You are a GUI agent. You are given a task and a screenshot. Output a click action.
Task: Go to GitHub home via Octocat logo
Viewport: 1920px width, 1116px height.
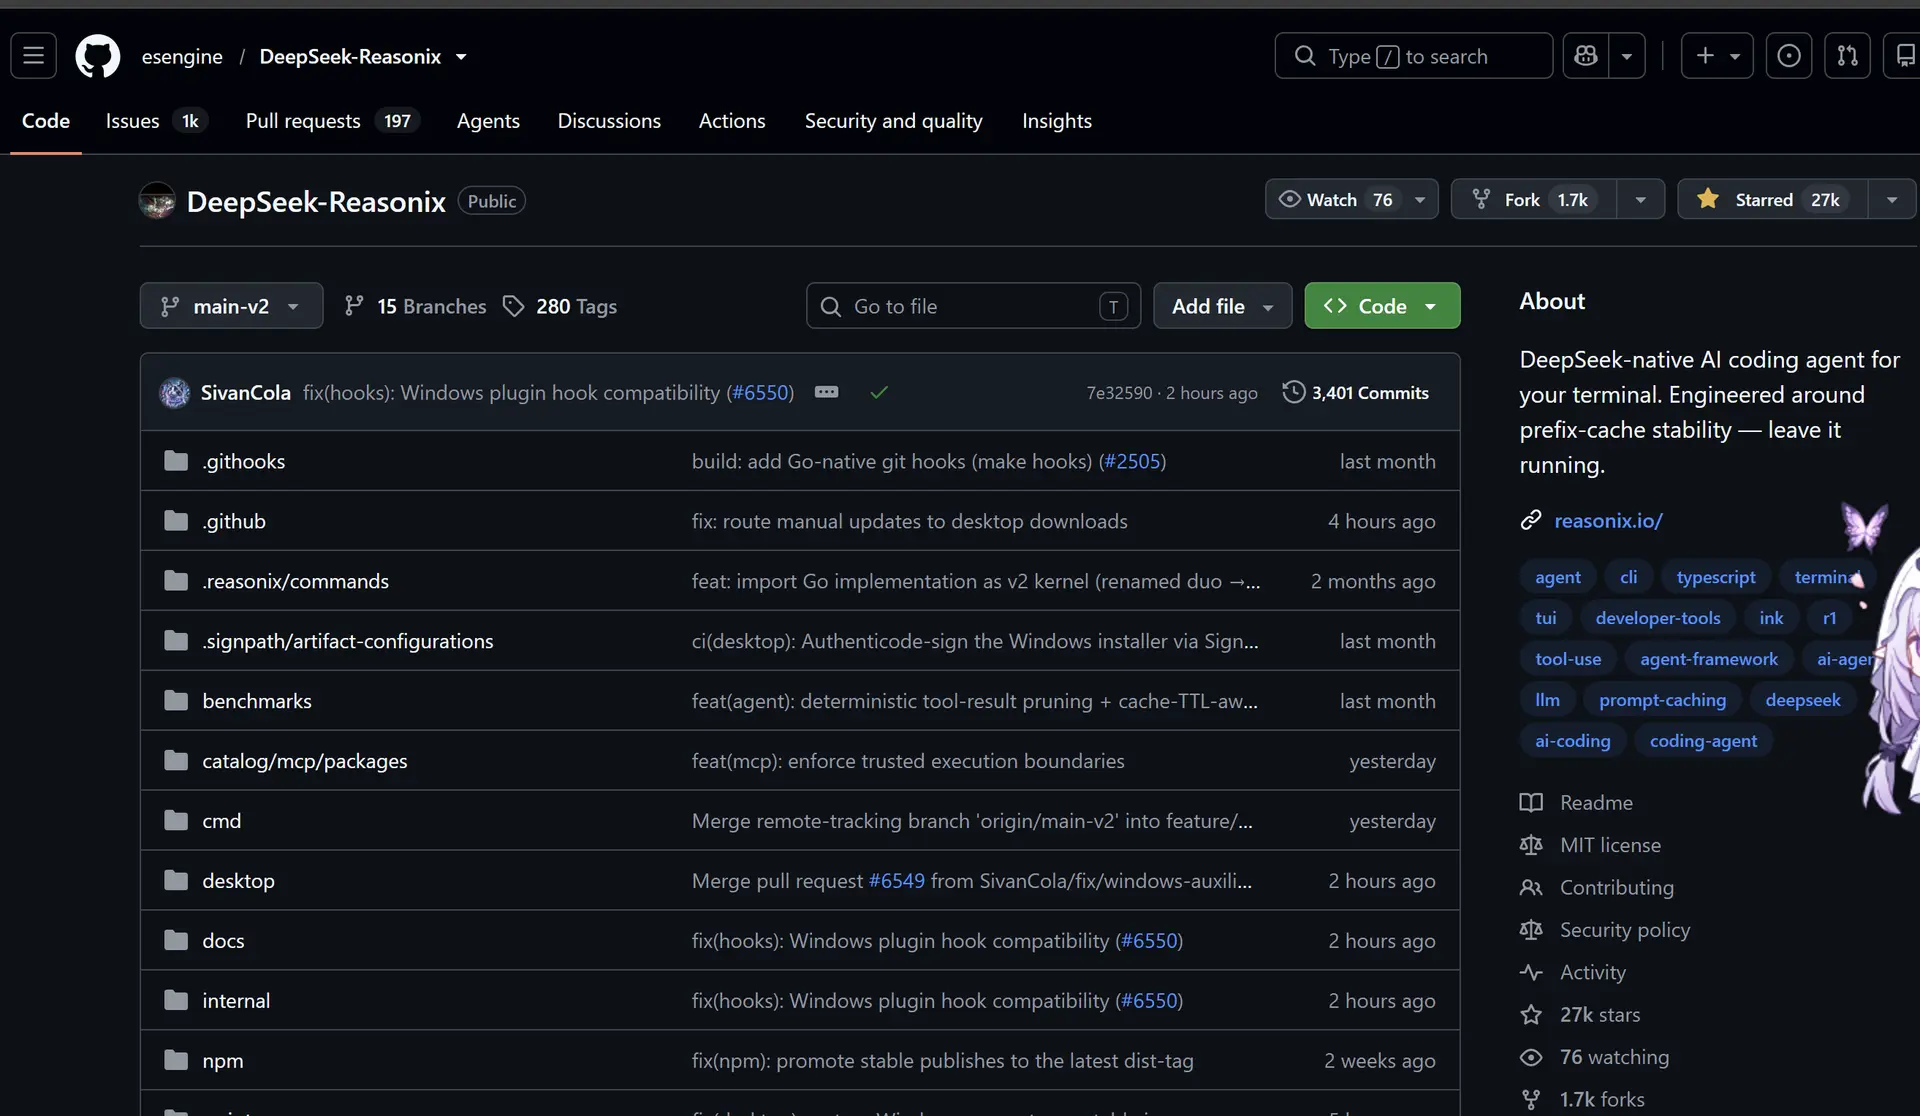[x=98, y=56]
